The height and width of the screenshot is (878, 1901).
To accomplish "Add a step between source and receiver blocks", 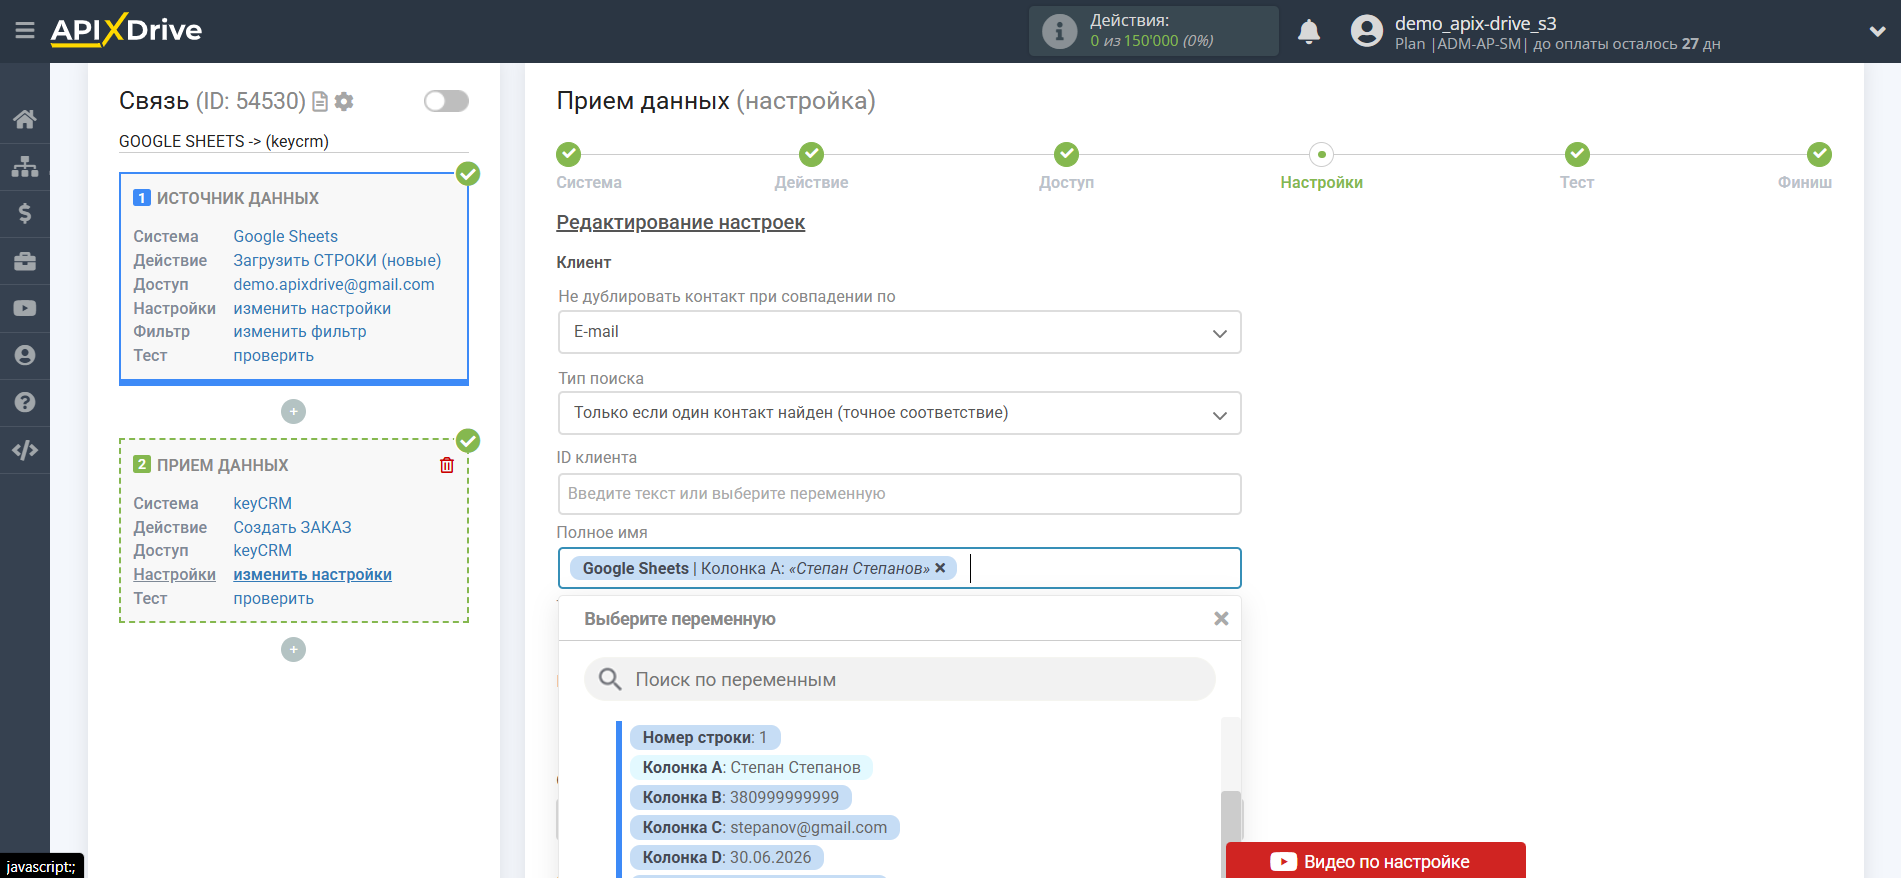I will [x=293, y=411].
